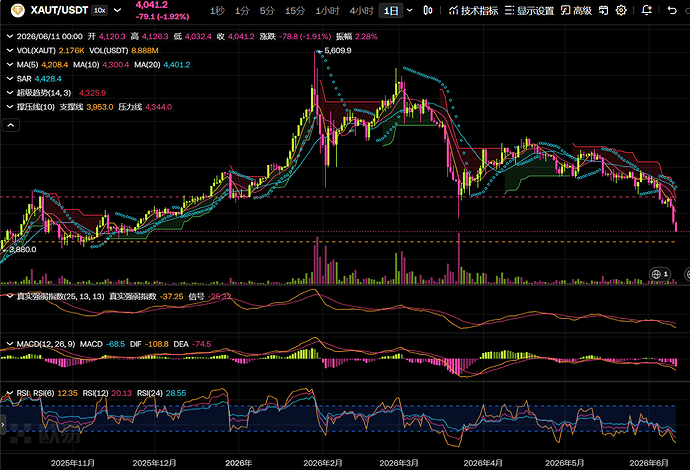Click the 压力线 value 4,344.0
This screenshot has height=470, width=690.
click(158, 107)
